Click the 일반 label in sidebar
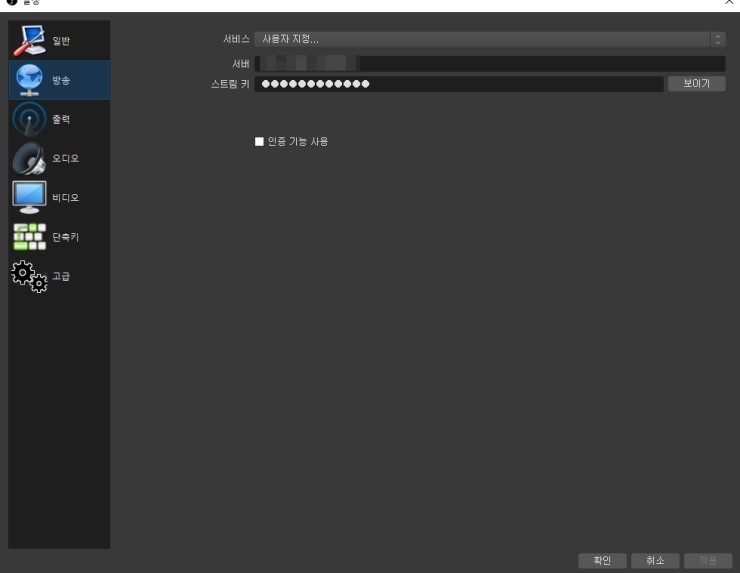The image size is (740, 573). [x=61, y=41]
